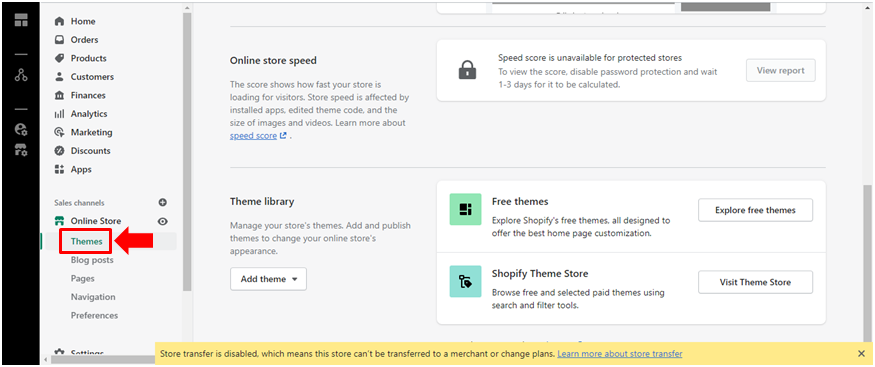Click the Finances bank icon
Viewport: 875px width, 367px height.
(x=59, y=95)
